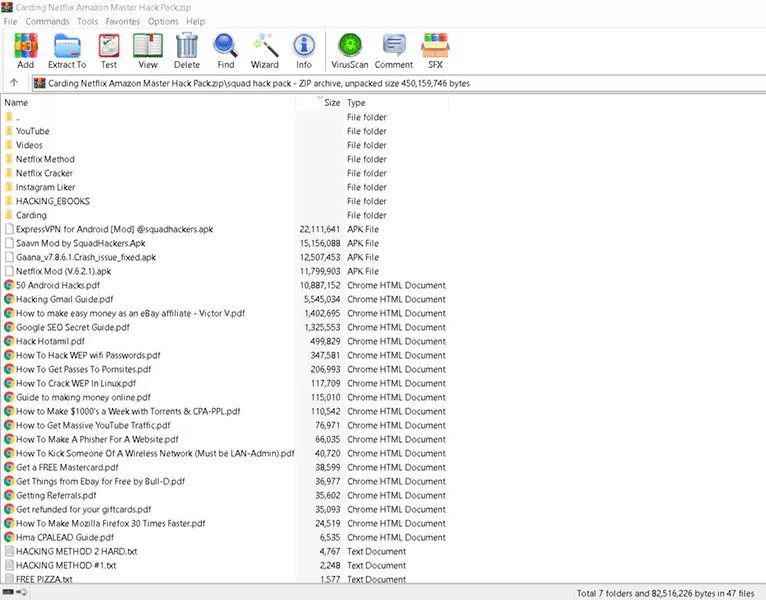Click the SFX toolbar icon
The width and height of the screenshot is (766, 600).
pos(435,45)
